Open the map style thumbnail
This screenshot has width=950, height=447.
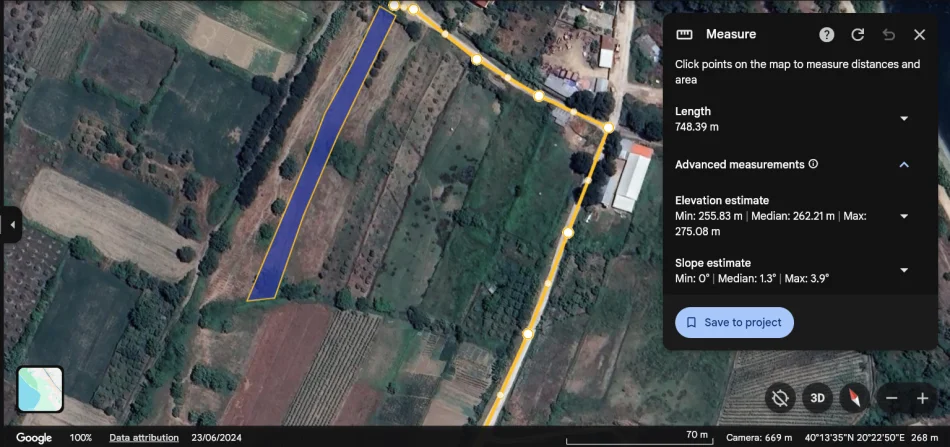(x=40, y=389)
